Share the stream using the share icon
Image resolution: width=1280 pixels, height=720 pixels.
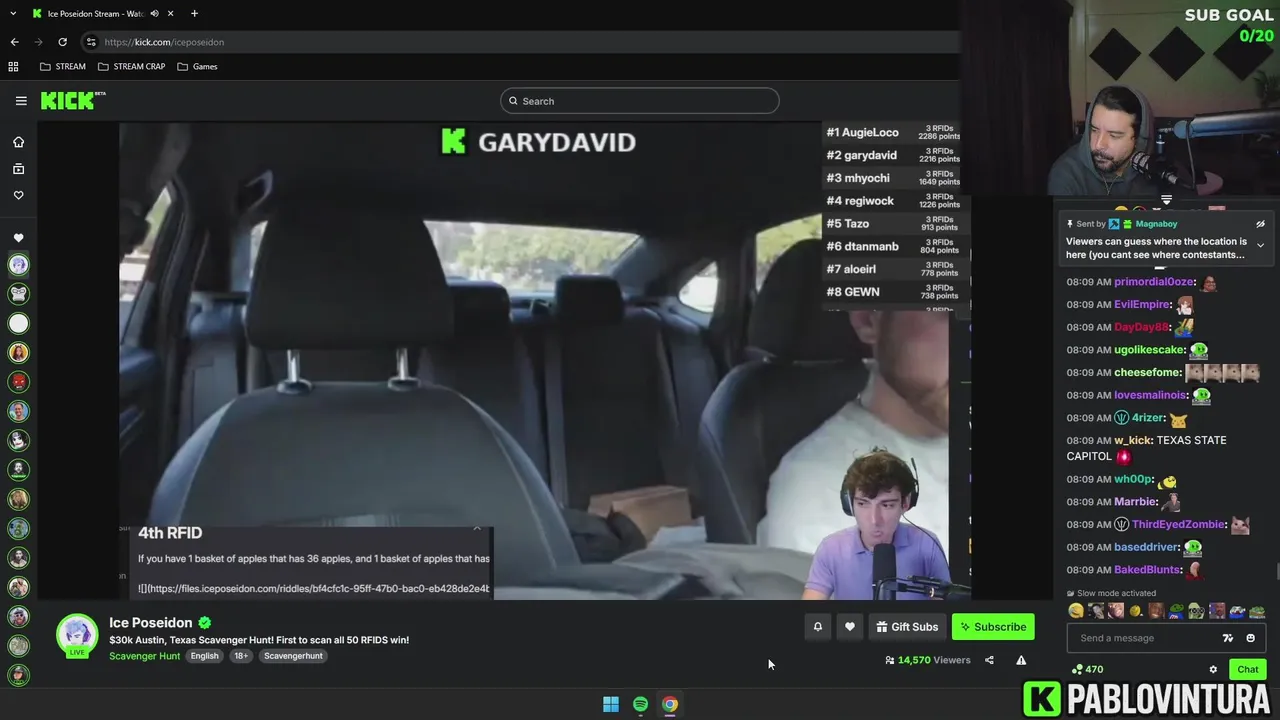(989, 660)
